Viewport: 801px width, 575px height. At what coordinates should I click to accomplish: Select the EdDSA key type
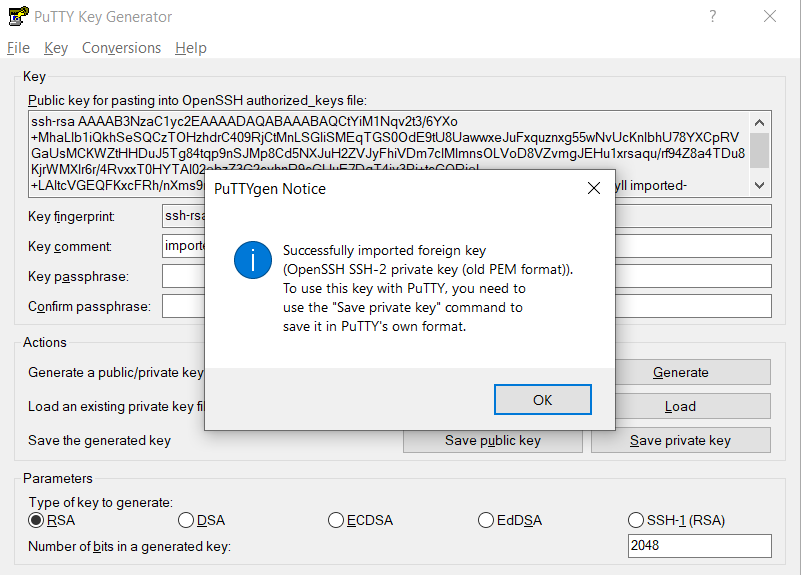[x=510, y=520]
